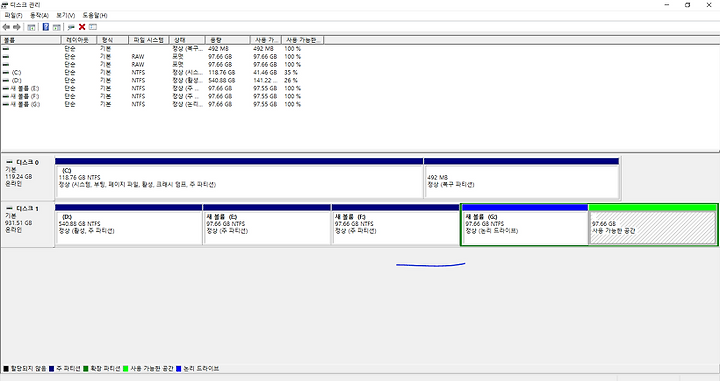Click the 디스크 관리 title bar app icon

tap(5, 5)
